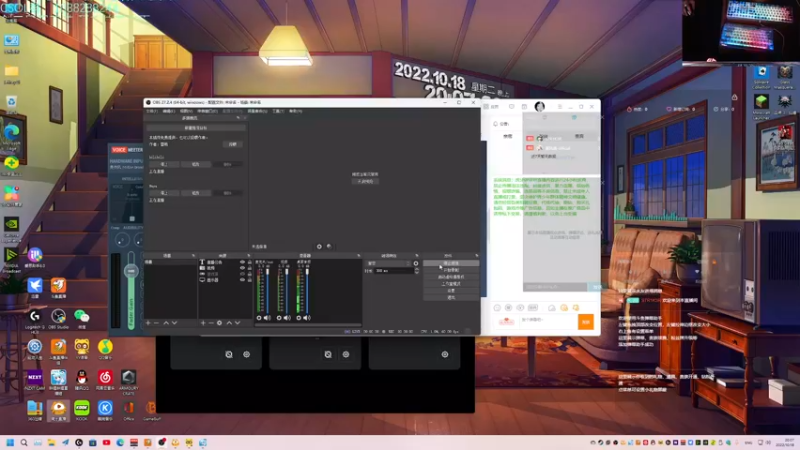Image resolution: width=800 pixels, height=450 pixels.
Task: Click Start Recording in OBS Controls
Action: click(451, 270)
